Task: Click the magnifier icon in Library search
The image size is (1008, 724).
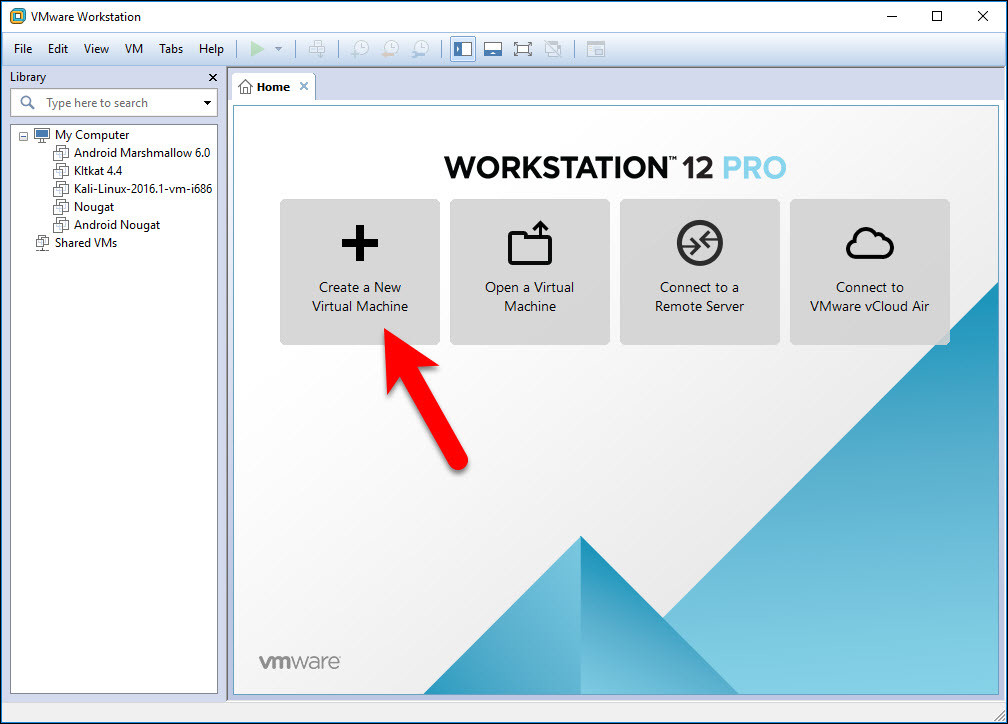Action: 28,102
